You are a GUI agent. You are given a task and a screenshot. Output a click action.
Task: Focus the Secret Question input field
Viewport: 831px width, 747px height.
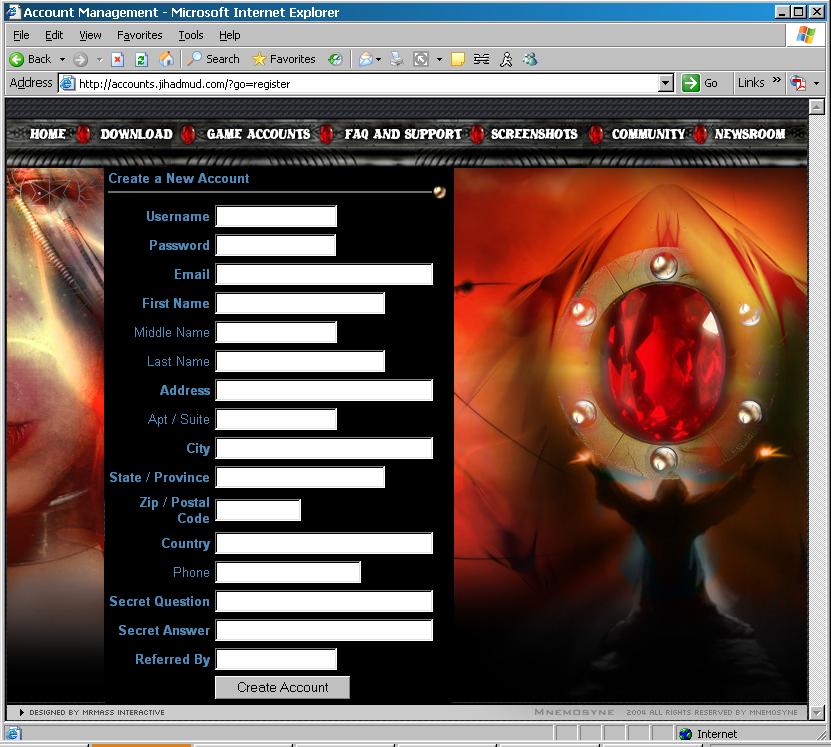[x=324, y=601]
